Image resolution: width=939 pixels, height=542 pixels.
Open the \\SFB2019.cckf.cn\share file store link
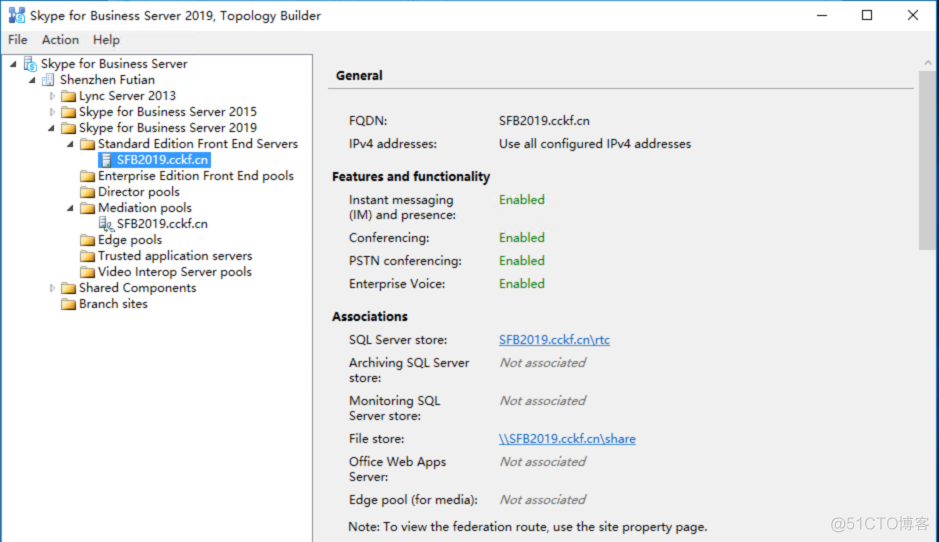[x=567, y=439]
